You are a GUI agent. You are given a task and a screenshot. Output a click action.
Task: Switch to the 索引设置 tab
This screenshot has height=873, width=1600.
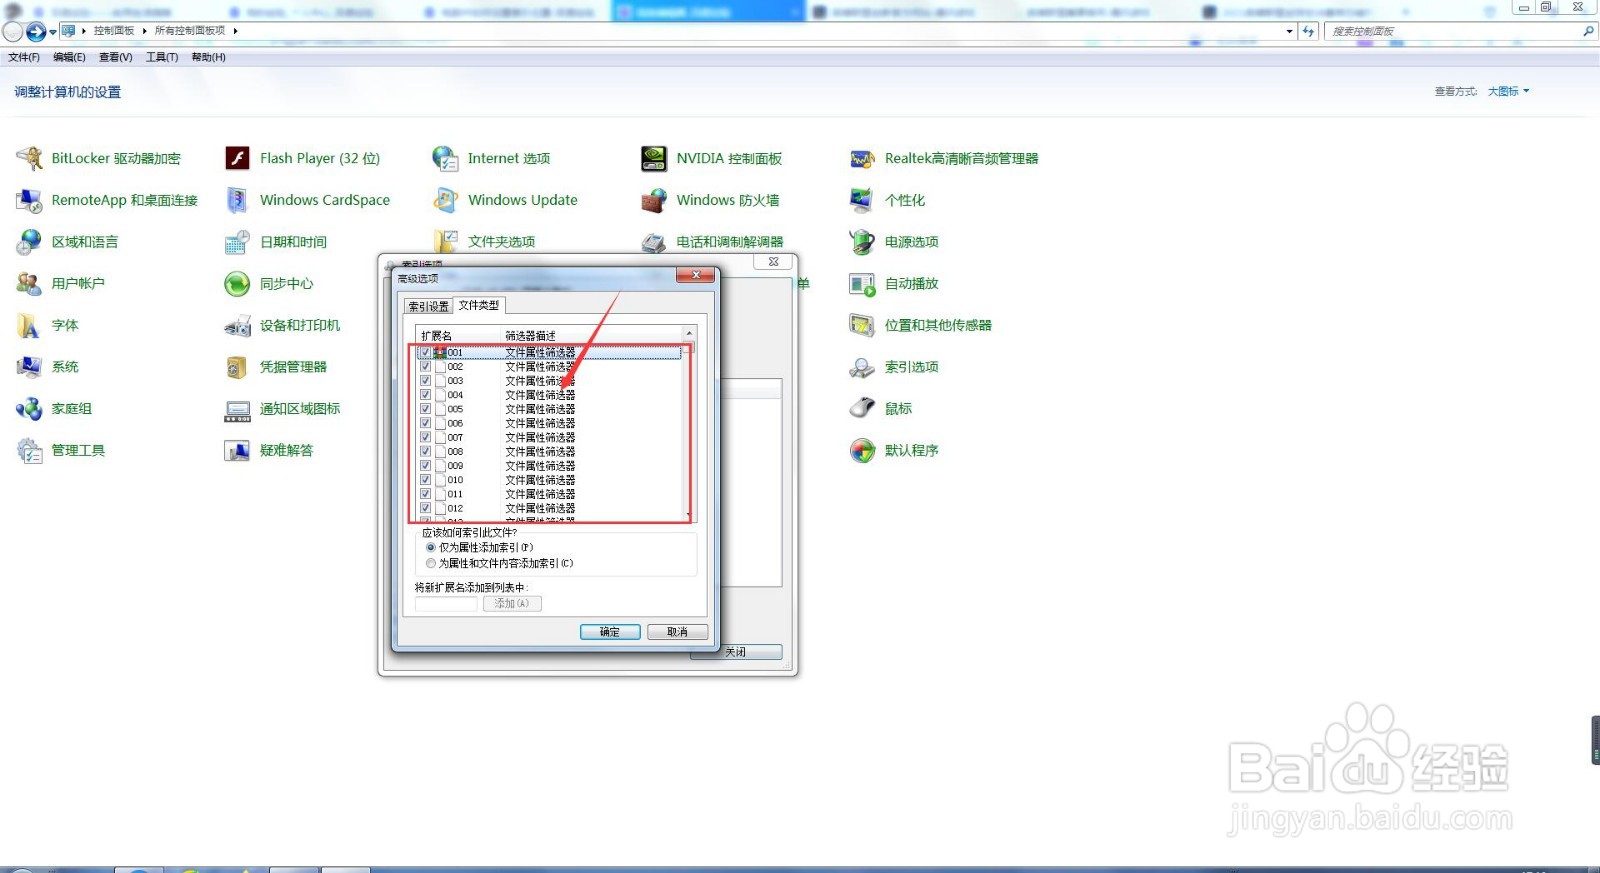428,307
